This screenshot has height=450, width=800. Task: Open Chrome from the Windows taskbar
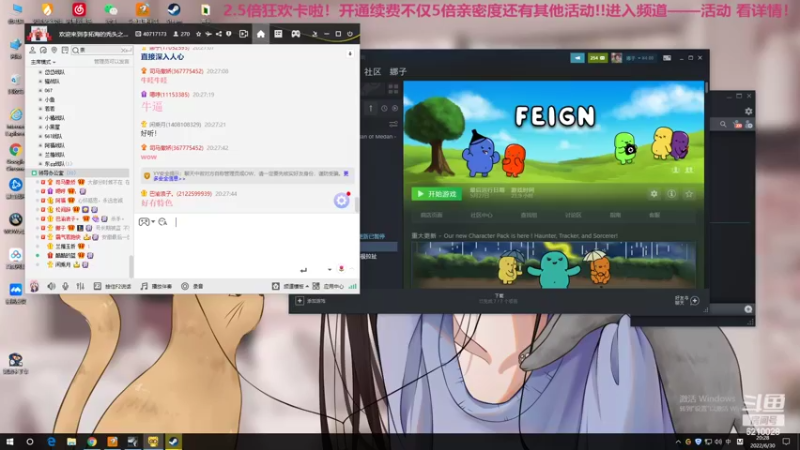[x=92, y=441]
